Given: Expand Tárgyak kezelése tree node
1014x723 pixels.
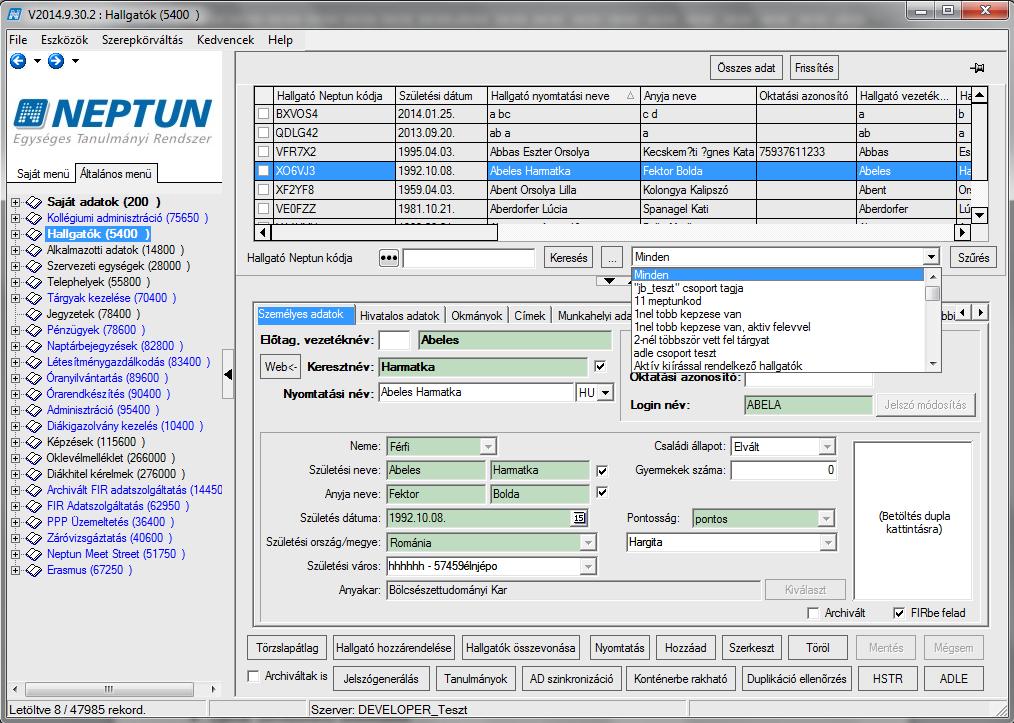Looking at the screenshot, I should [16, 299].
